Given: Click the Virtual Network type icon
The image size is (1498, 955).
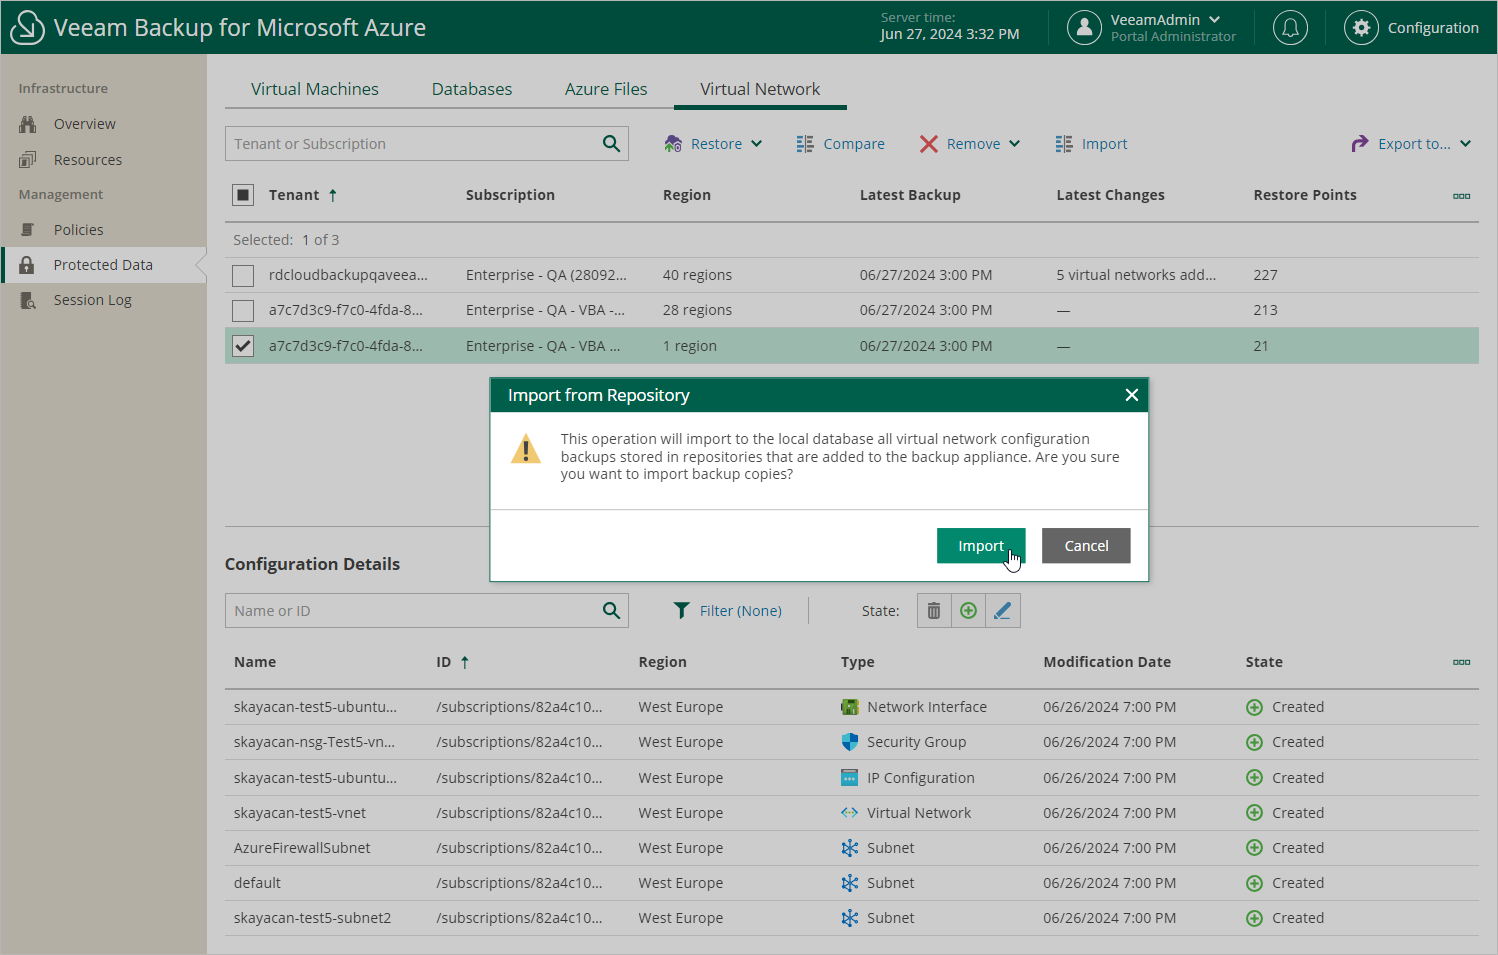Looking at the screenshot, I should (x=850, y=813).
